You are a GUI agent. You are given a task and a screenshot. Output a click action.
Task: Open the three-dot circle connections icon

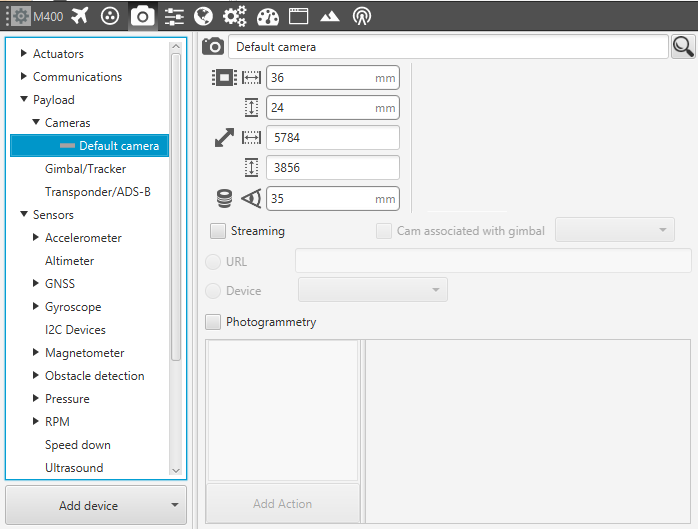(110, 16)
